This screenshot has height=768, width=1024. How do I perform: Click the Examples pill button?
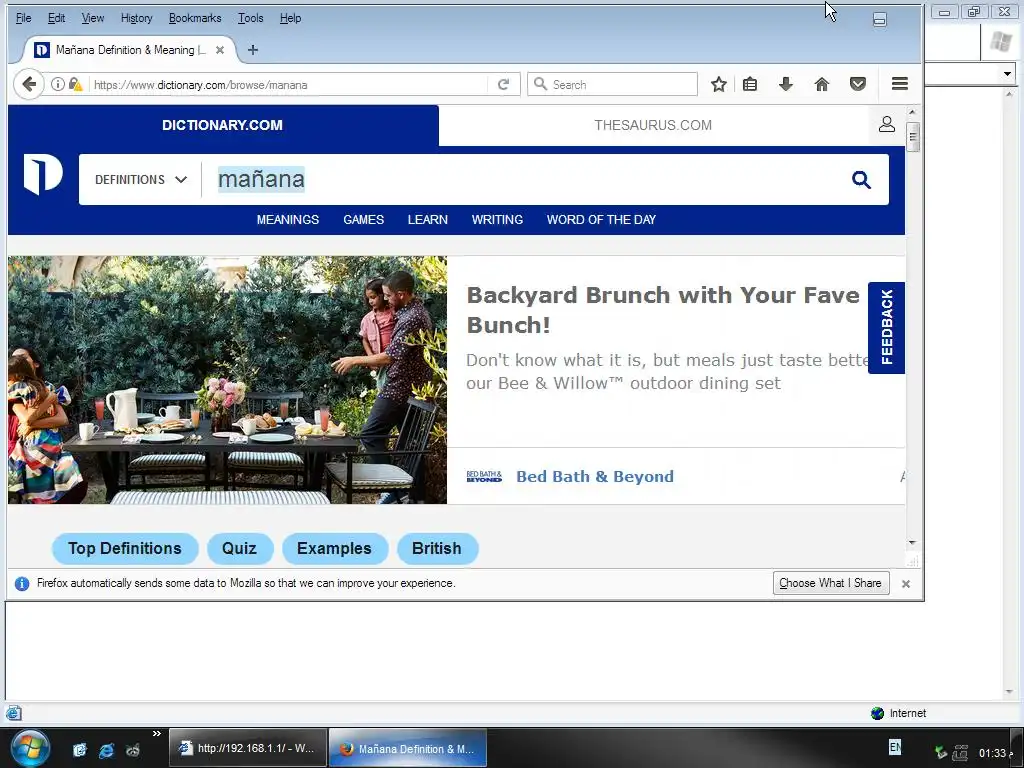[334, 549]
